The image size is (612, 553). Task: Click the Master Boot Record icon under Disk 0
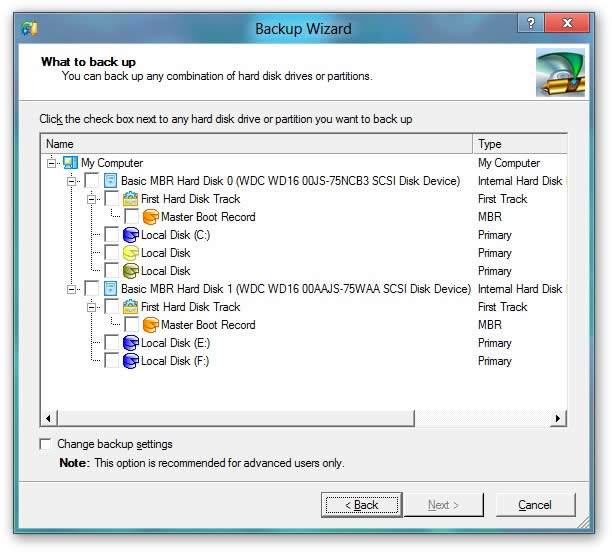pyautogui.click(x=150, y=217)
